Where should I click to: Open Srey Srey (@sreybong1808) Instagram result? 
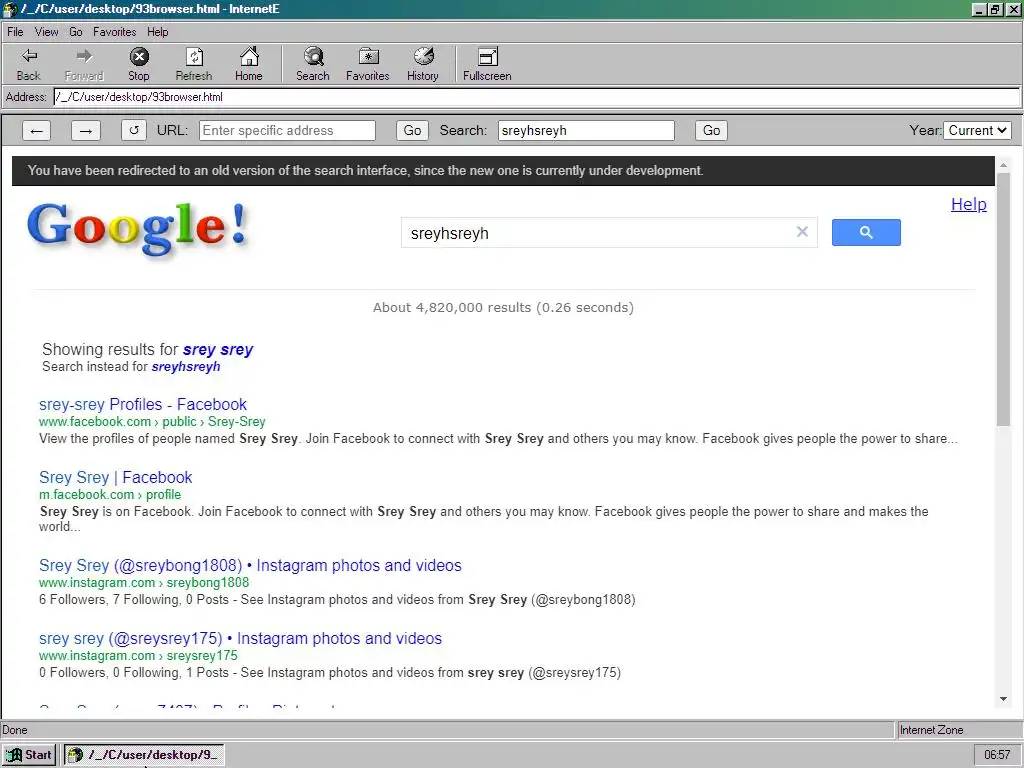pyautogui.click(x=250, y=566)
